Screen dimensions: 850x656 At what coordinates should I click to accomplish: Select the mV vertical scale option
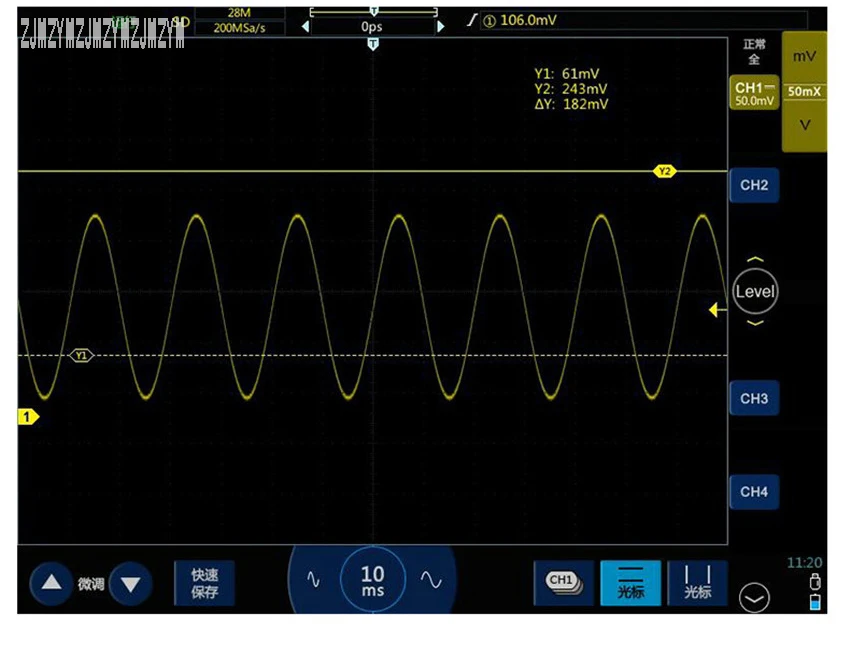804,56
